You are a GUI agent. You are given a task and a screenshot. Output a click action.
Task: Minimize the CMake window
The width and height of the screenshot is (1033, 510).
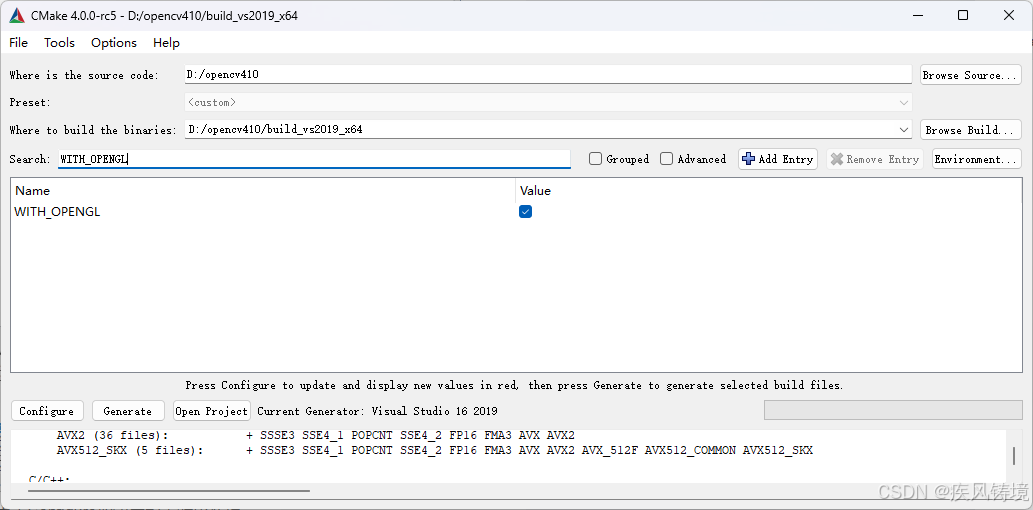[917, 15]
